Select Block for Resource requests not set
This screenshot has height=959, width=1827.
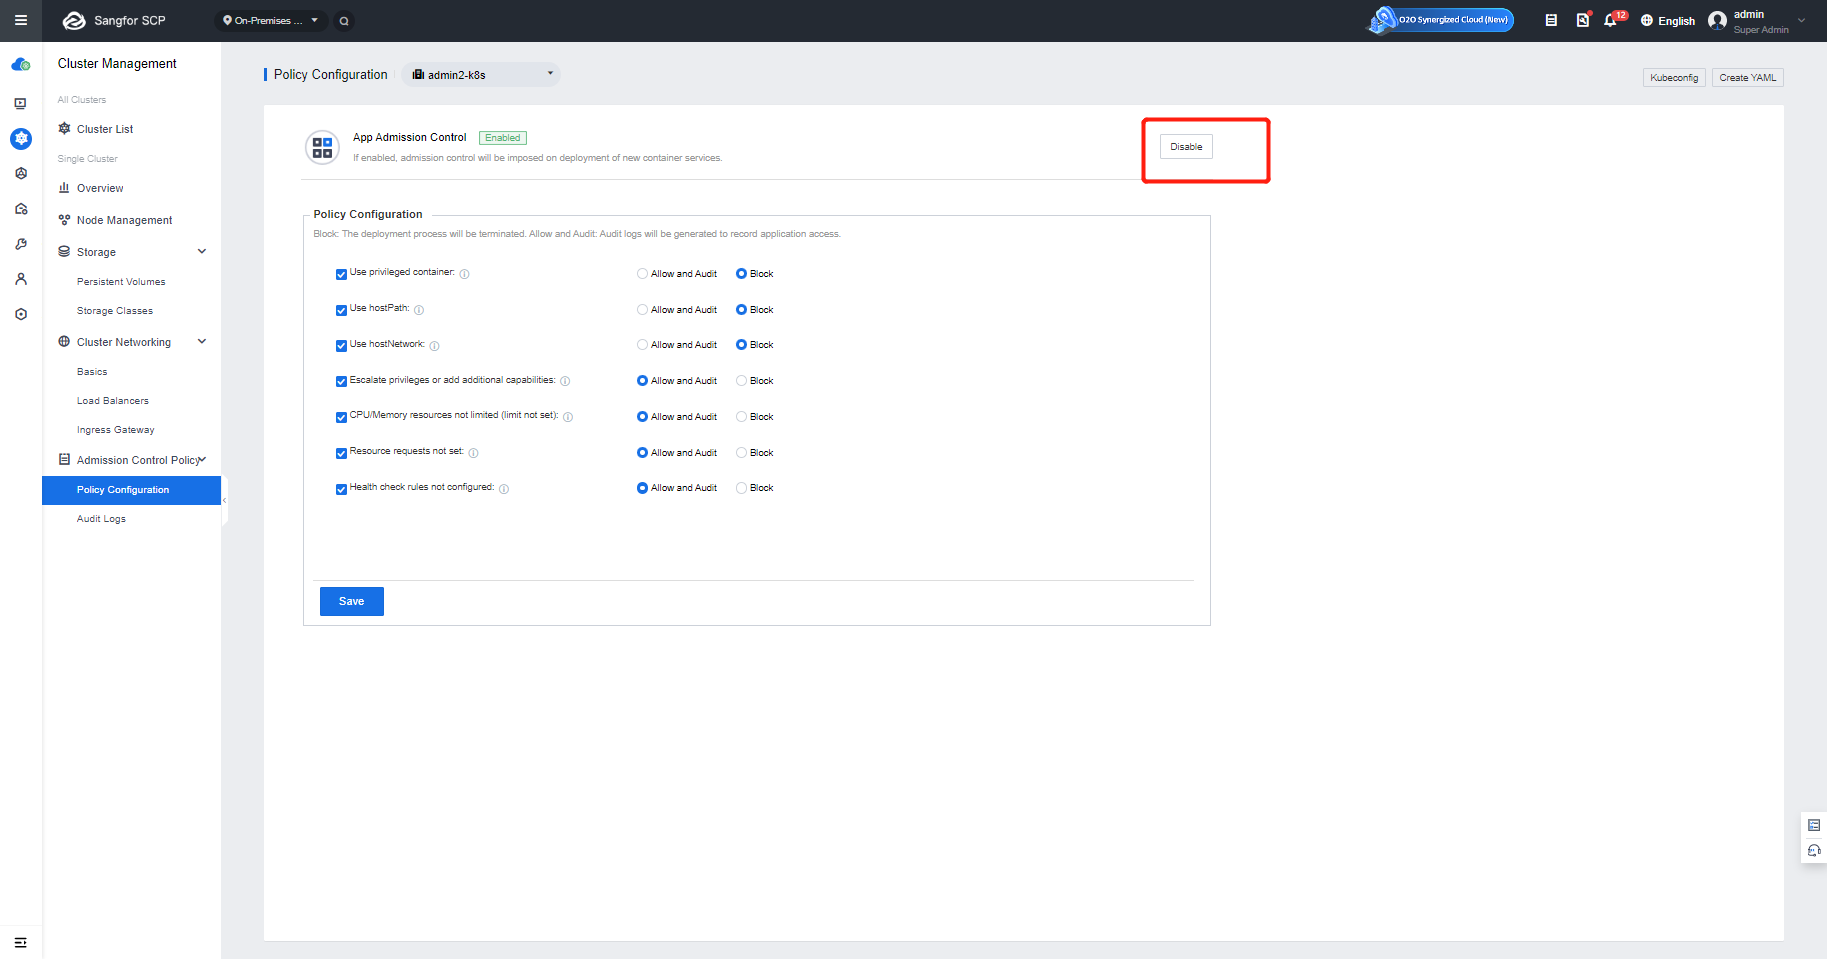click(x=741, y=453)
